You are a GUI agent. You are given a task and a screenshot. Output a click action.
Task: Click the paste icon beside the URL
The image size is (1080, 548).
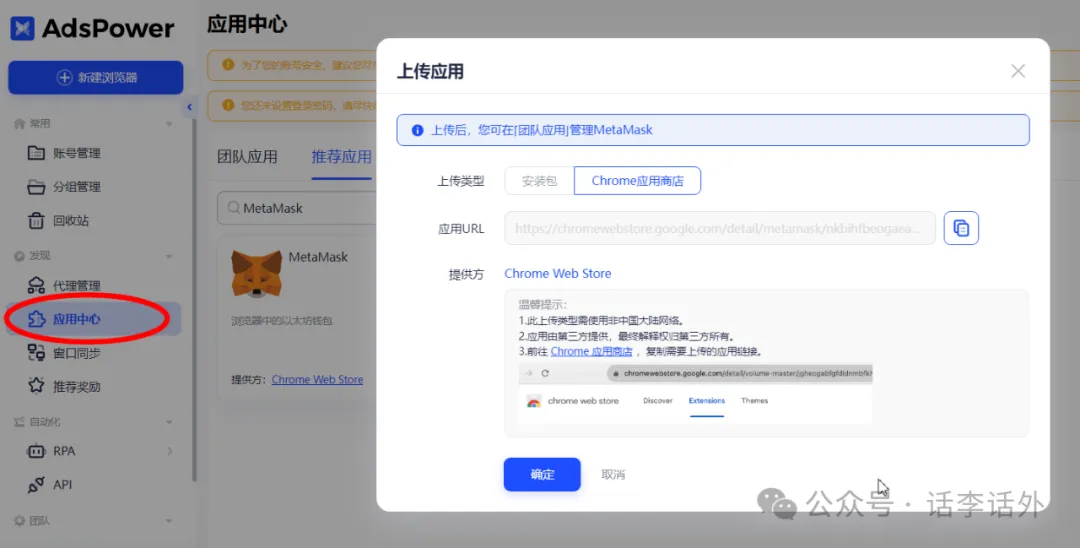[x=961, y=228]
